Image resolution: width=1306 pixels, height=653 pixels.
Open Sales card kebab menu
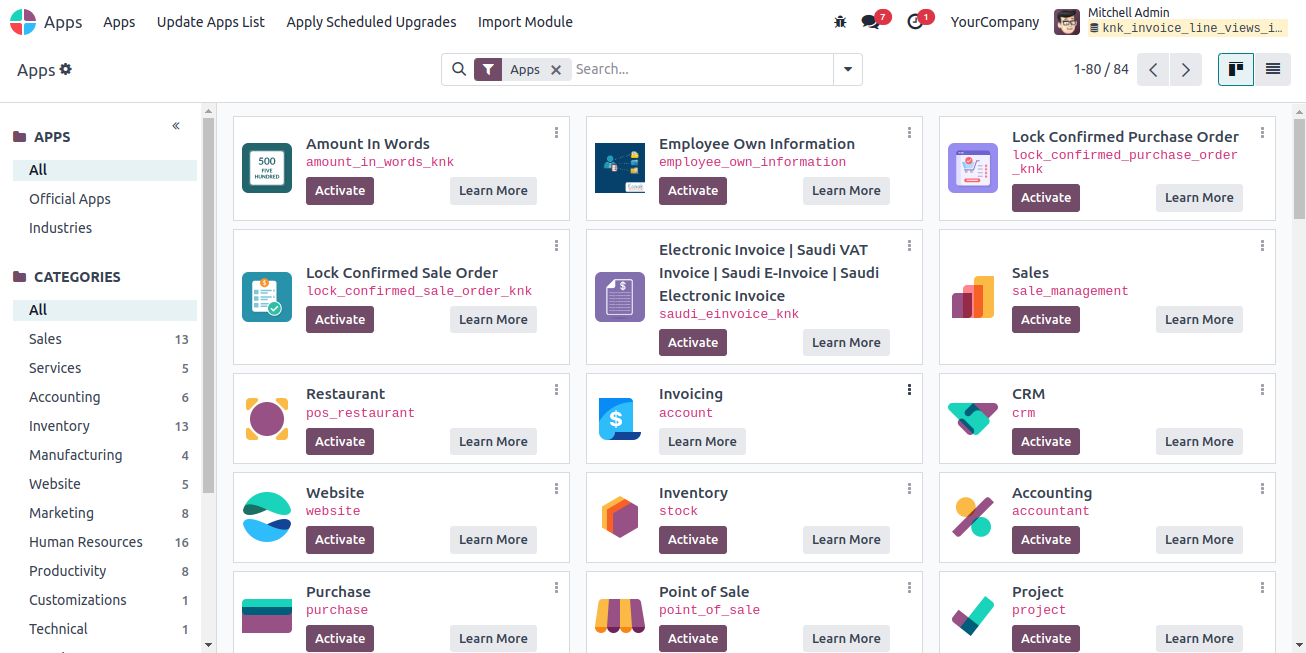[x=1263, y=245]
